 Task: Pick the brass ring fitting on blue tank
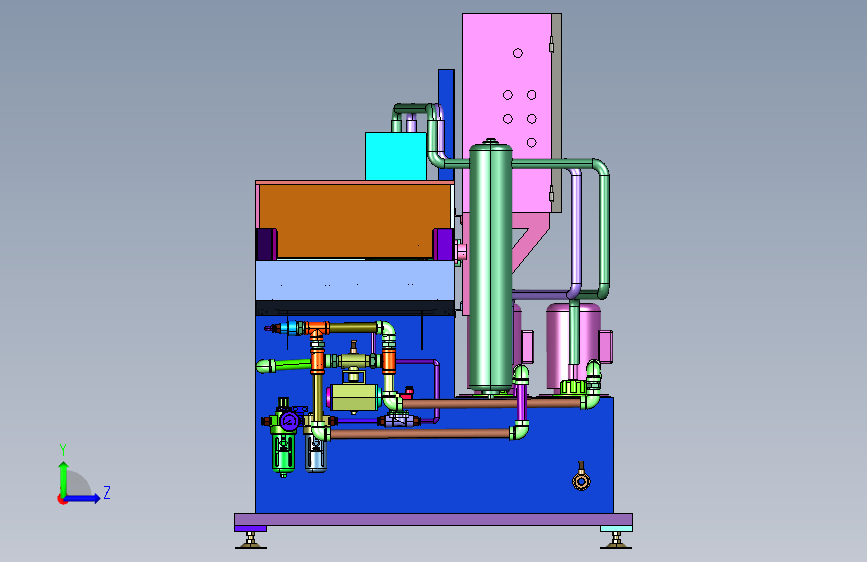coord(581,481)
